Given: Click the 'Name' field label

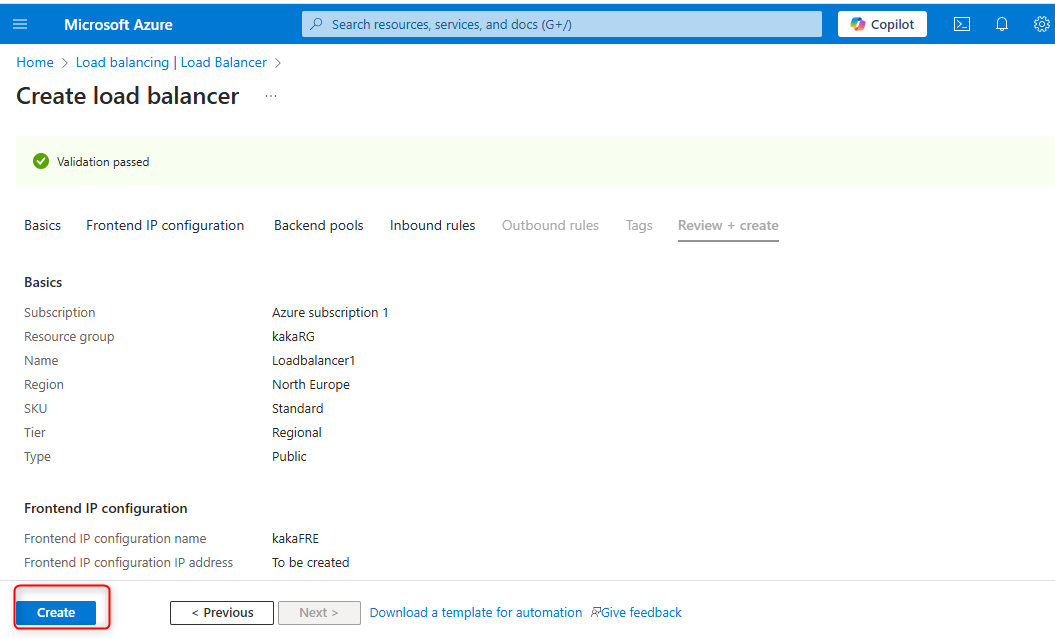Looking at the screenshot, I should click(x=41, y=361).
